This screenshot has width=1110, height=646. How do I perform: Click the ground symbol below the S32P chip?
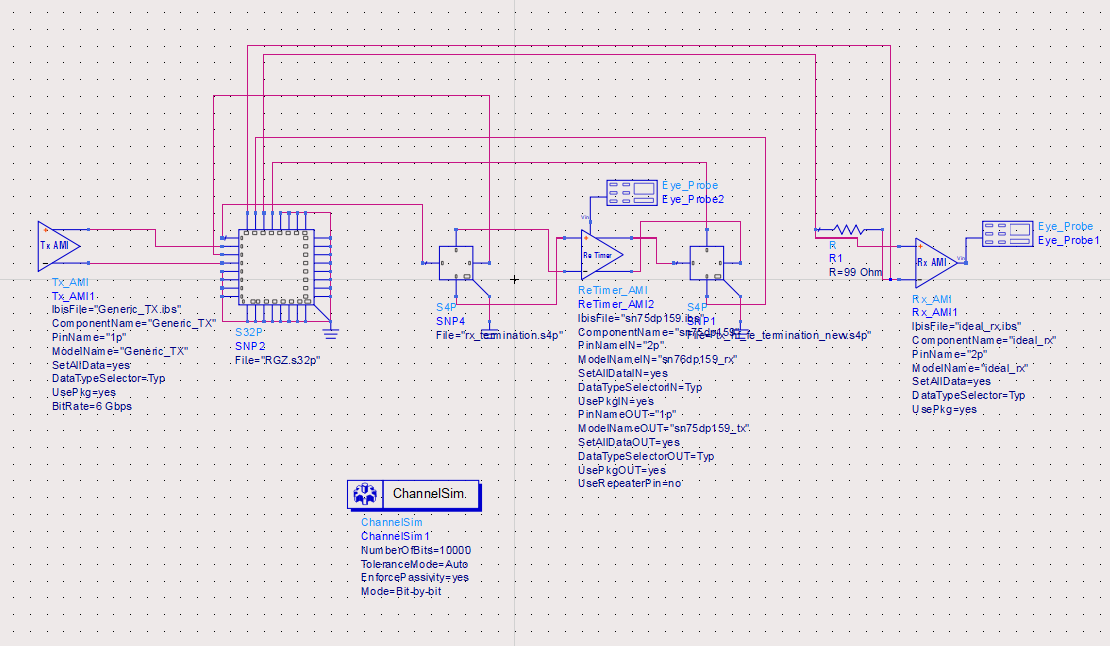330,333
